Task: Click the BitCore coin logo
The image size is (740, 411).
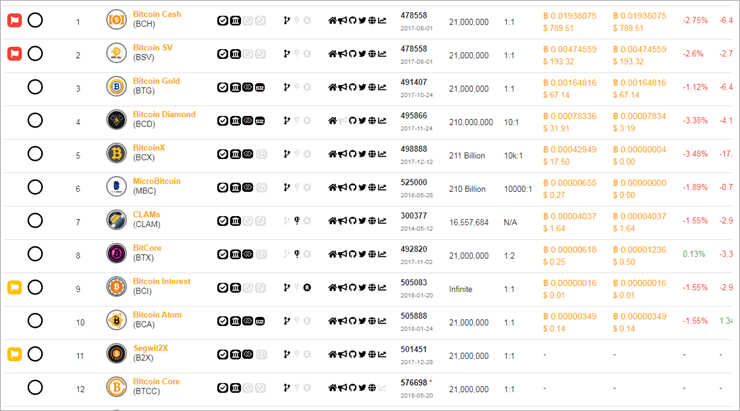Action: (x=116, y=254)
